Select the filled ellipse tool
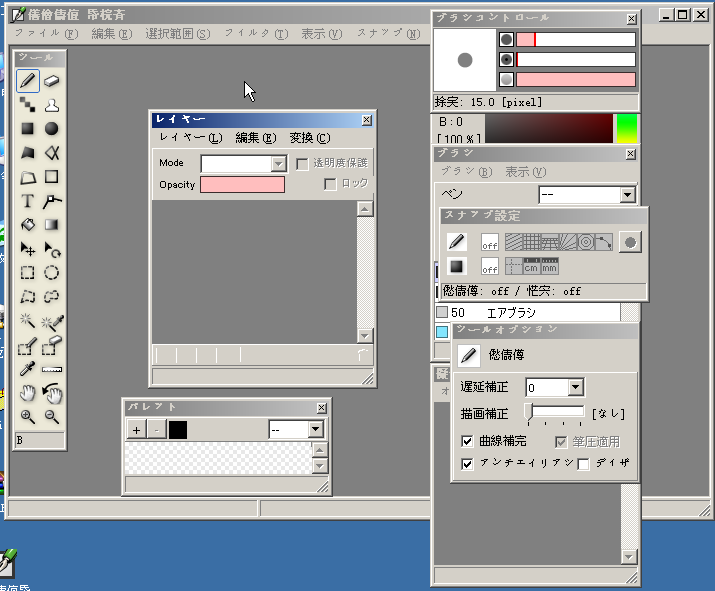The width and height of the screenshot is (715, 591). click(x=52, y=129)
